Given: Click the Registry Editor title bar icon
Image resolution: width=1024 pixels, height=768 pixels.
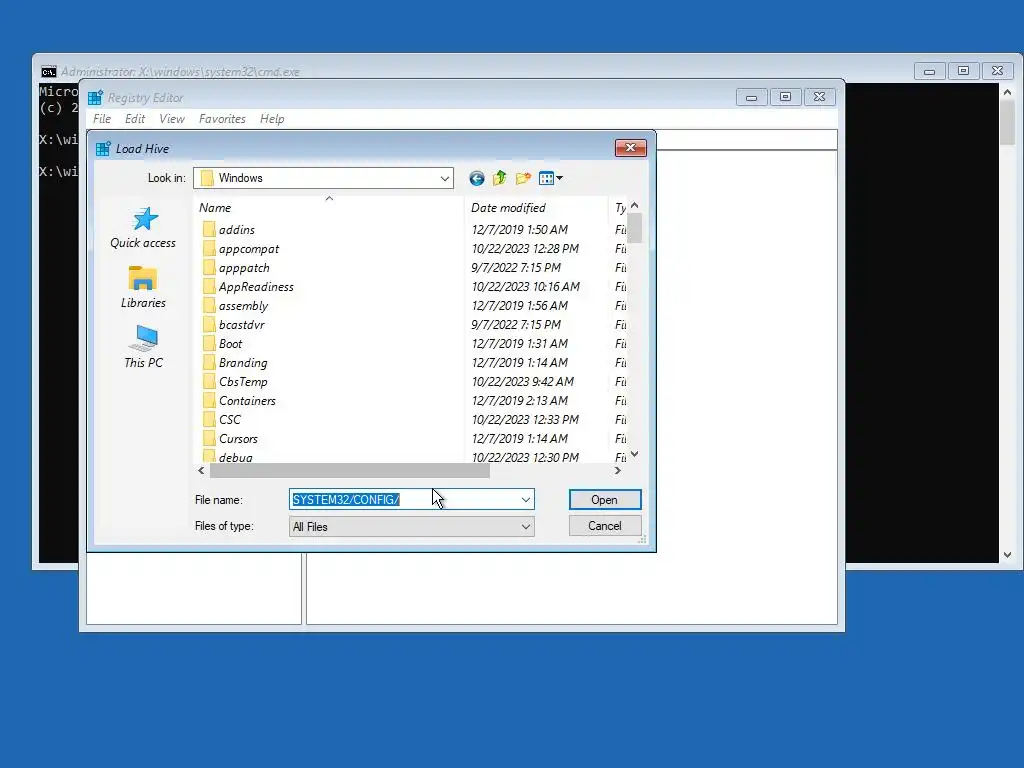Looking at the screenshot, I should (x=95, y=98).
